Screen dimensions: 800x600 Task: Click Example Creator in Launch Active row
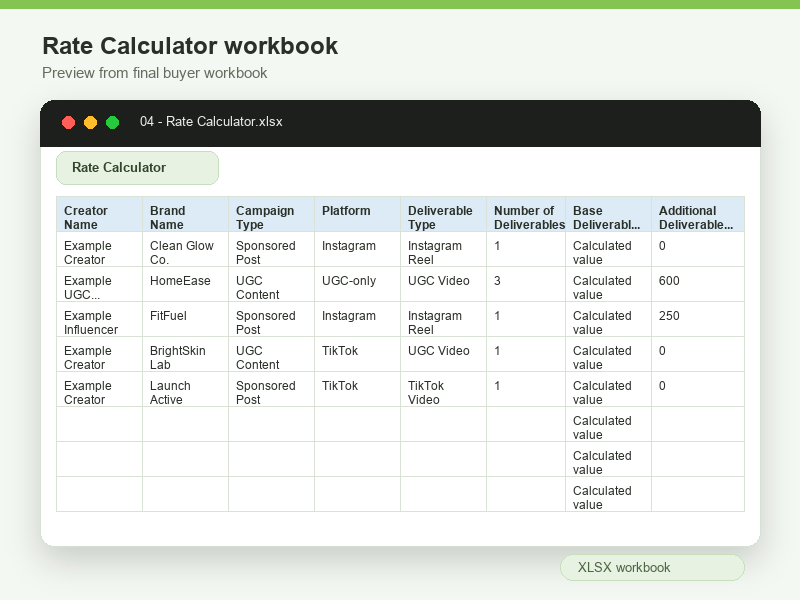click(99, 389)
